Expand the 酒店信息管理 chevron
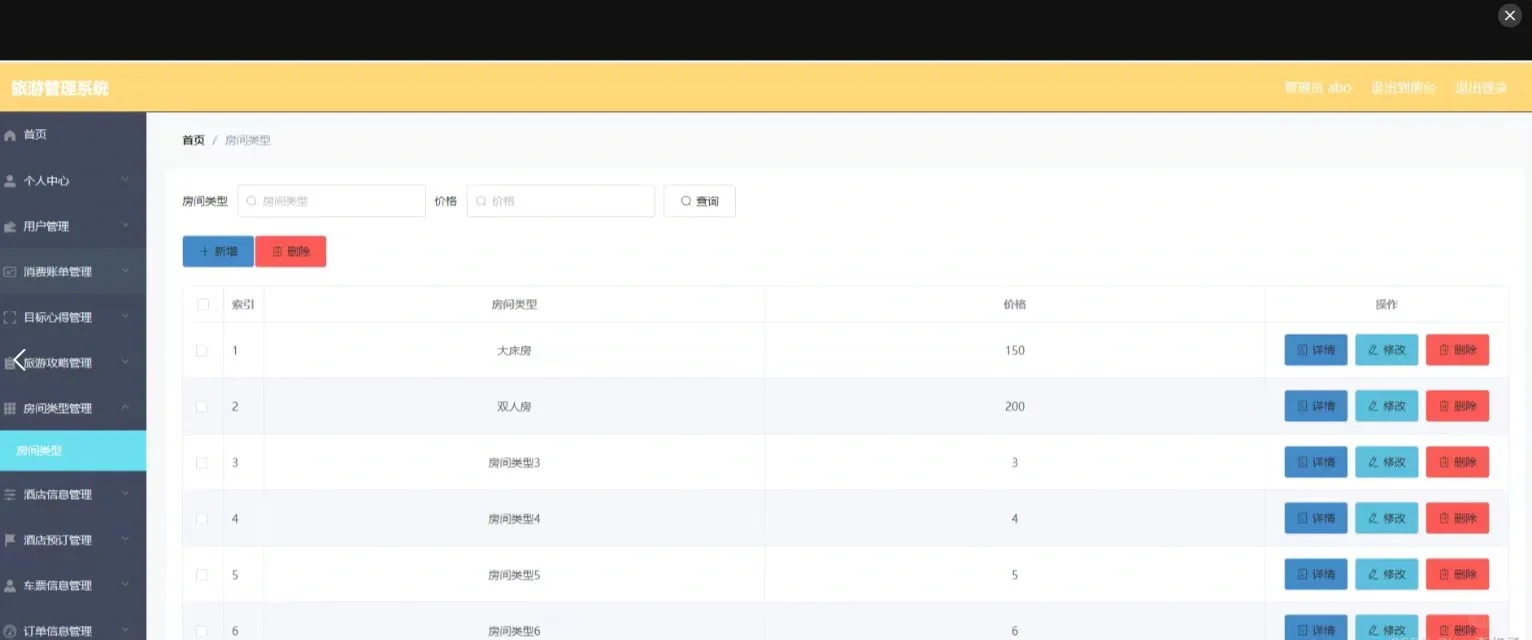This screenshot has height=640, width=1532. 125,494
